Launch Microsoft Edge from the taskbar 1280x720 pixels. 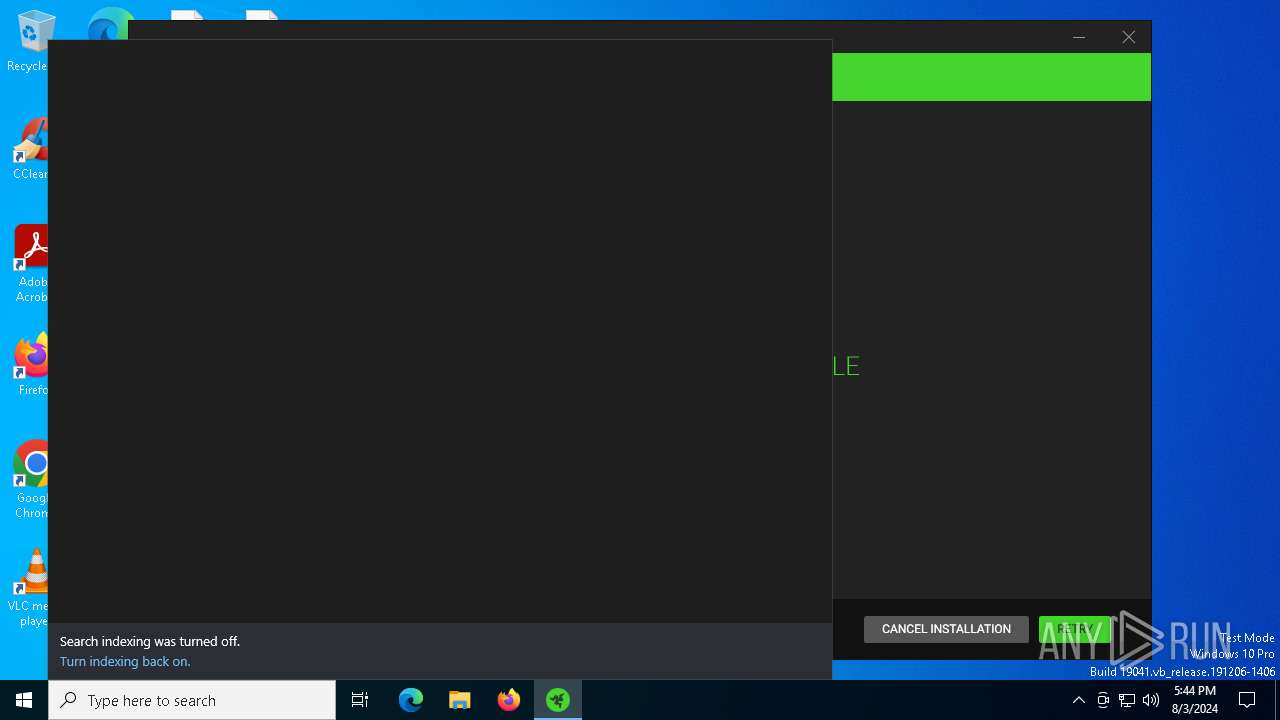(x=411, y=700)
